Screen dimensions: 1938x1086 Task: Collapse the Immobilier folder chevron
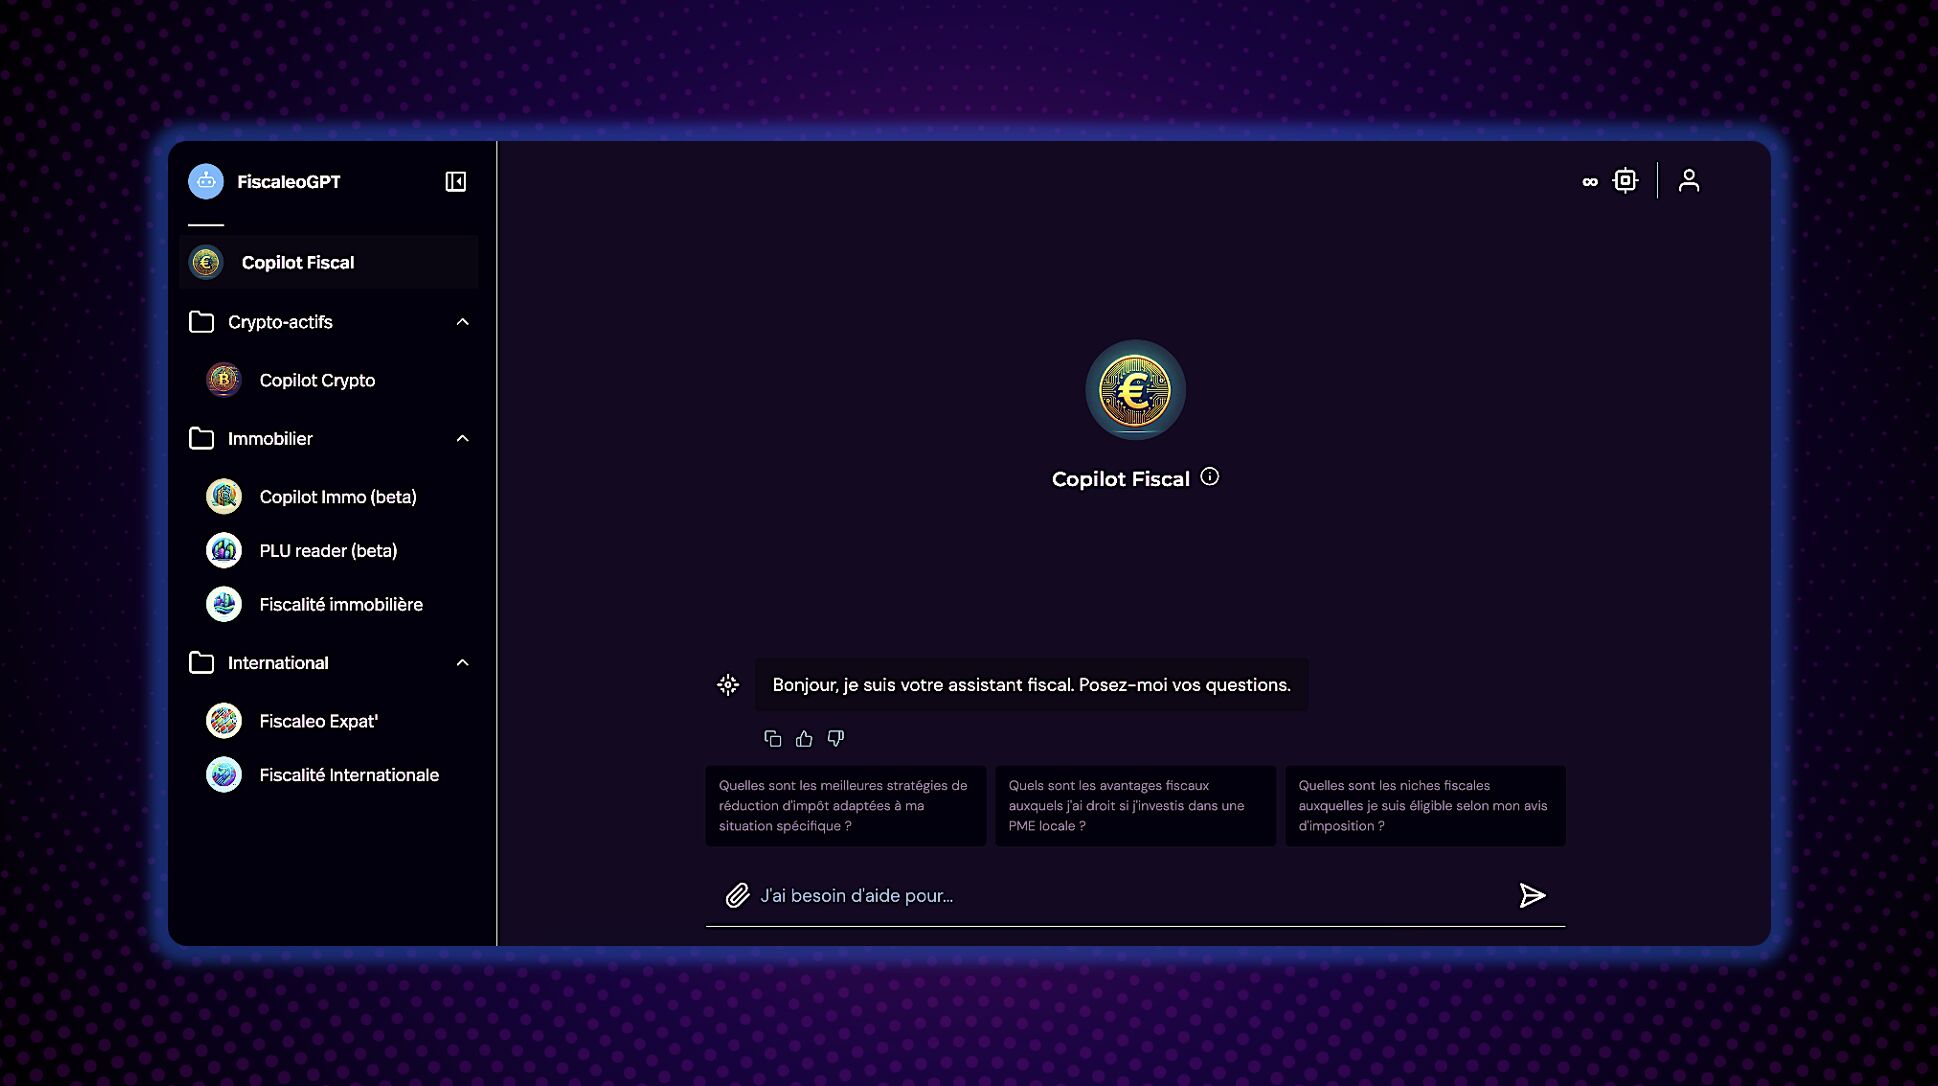click(x=462, y=439)
